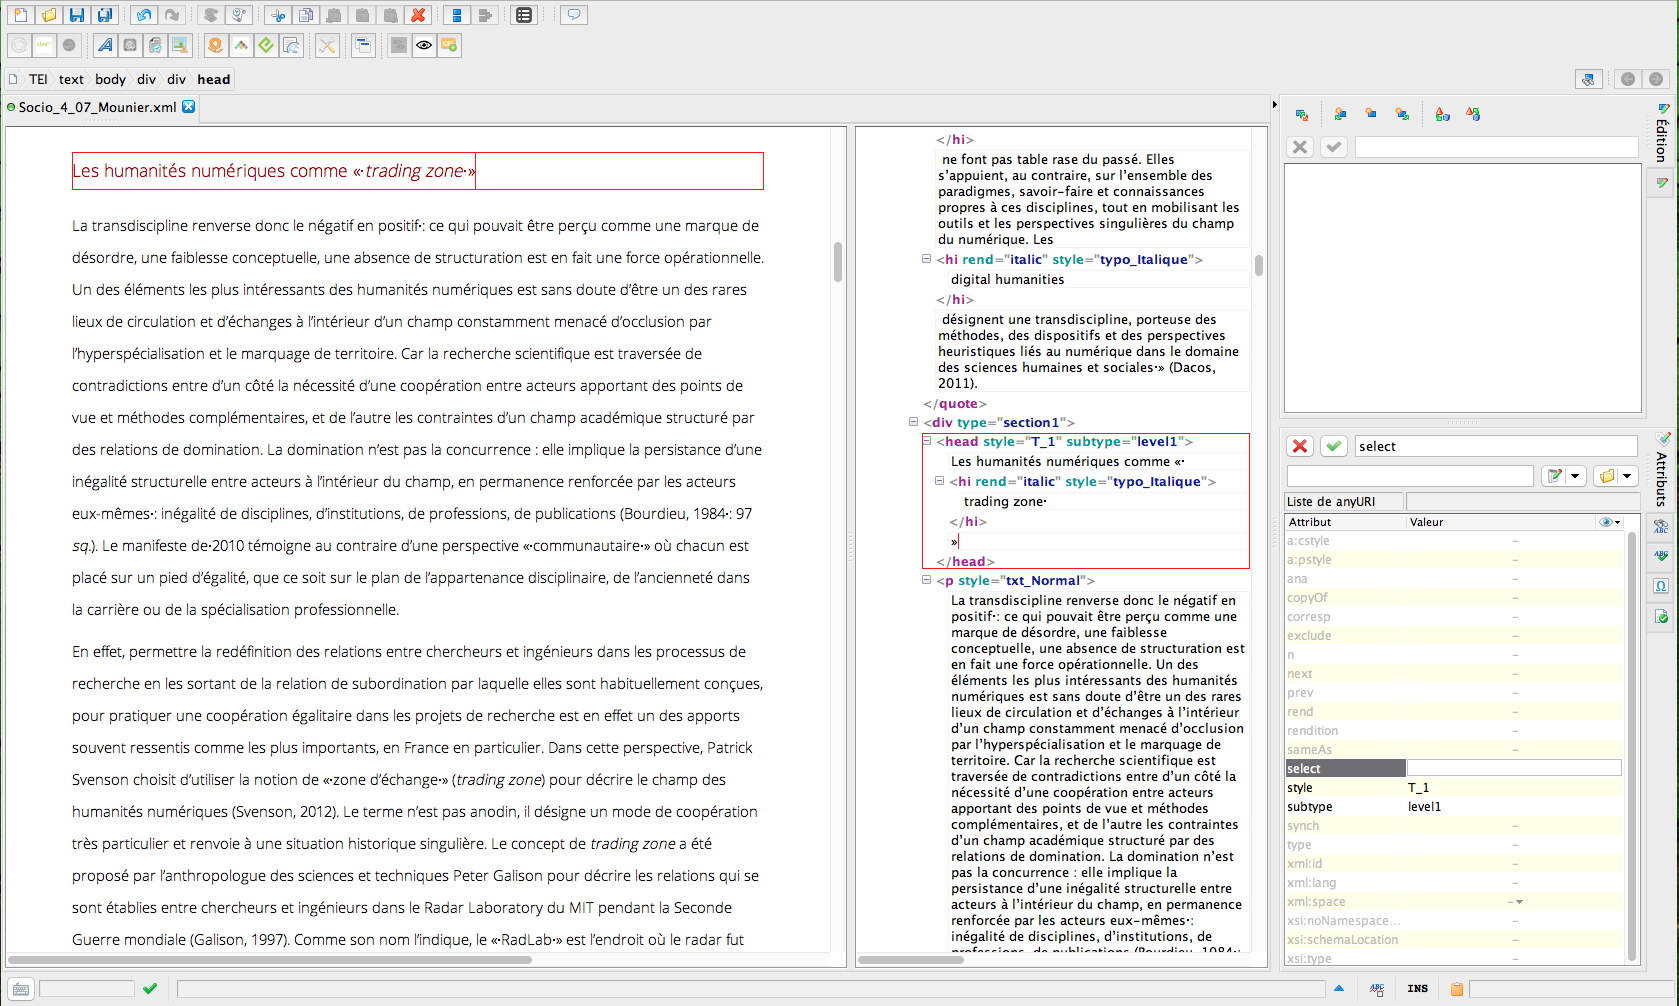Image resolution: width=1679 pixels, height=1006 pixels.
Task: Click the Save document icon
Action: [x=77, y=15]
